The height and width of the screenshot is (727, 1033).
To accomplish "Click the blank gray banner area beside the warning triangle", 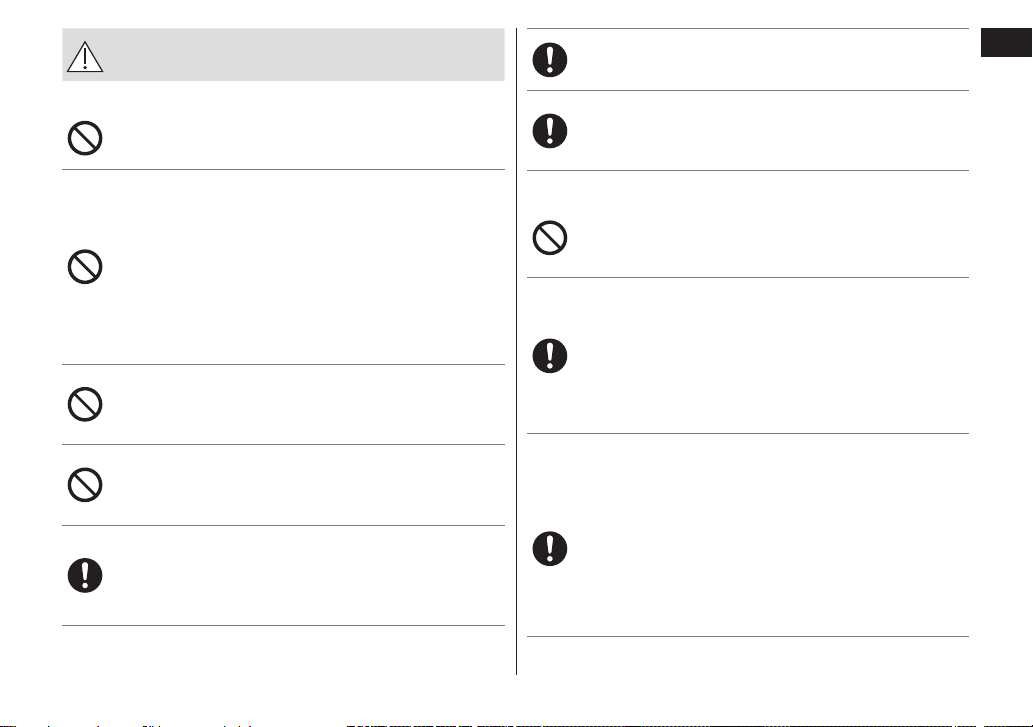I will [x=304, y=55].
